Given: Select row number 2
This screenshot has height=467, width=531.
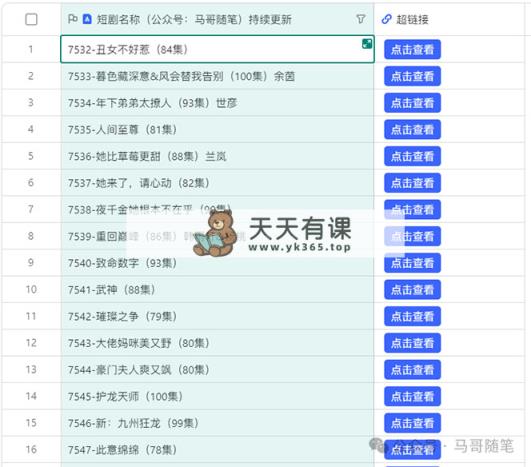Looking at the screenshot, I should [x=31, y=76].
